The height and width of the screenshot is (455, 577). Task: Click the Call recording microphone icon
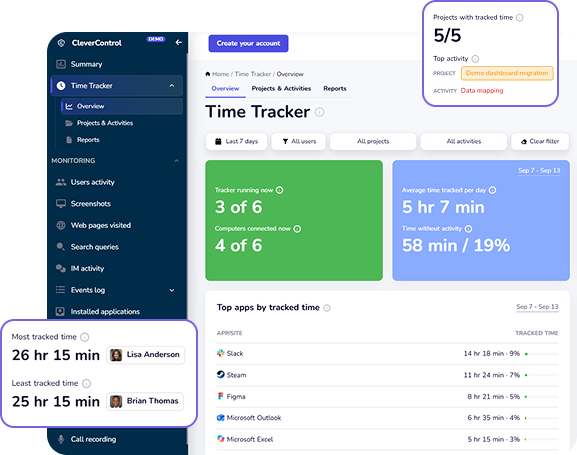[61, 439]
